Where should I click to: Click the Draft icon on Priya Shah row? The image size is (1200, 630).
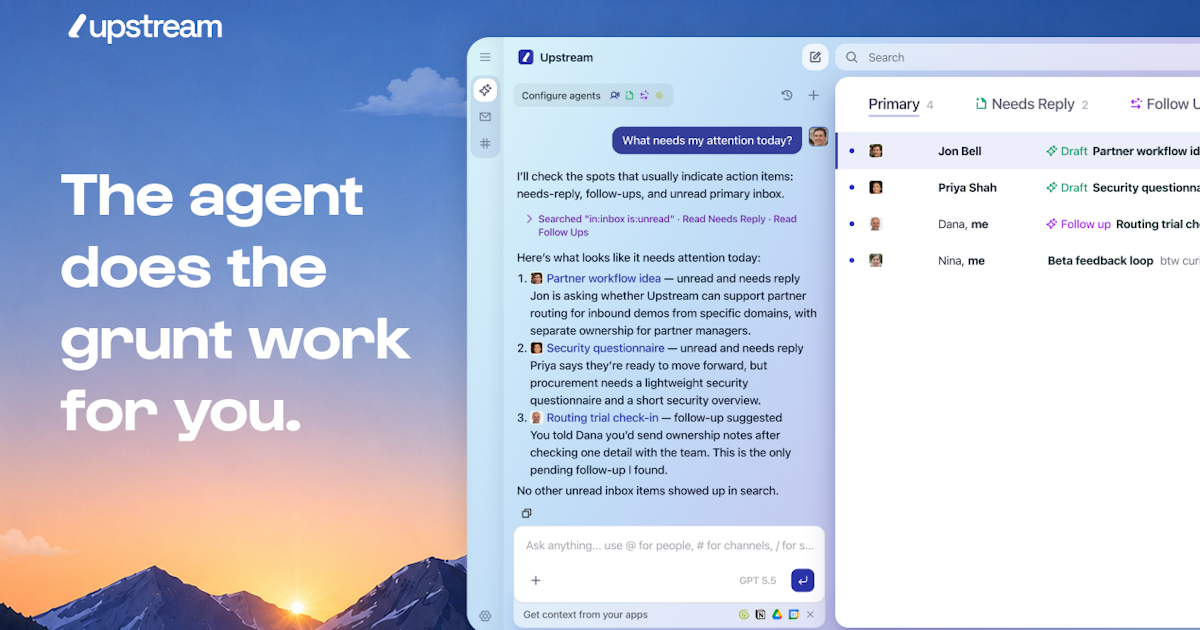pos(1052,187)
